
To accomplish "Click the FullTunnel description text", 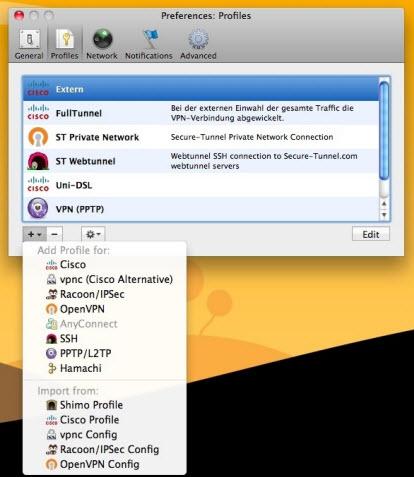I will tap(262, 113).
